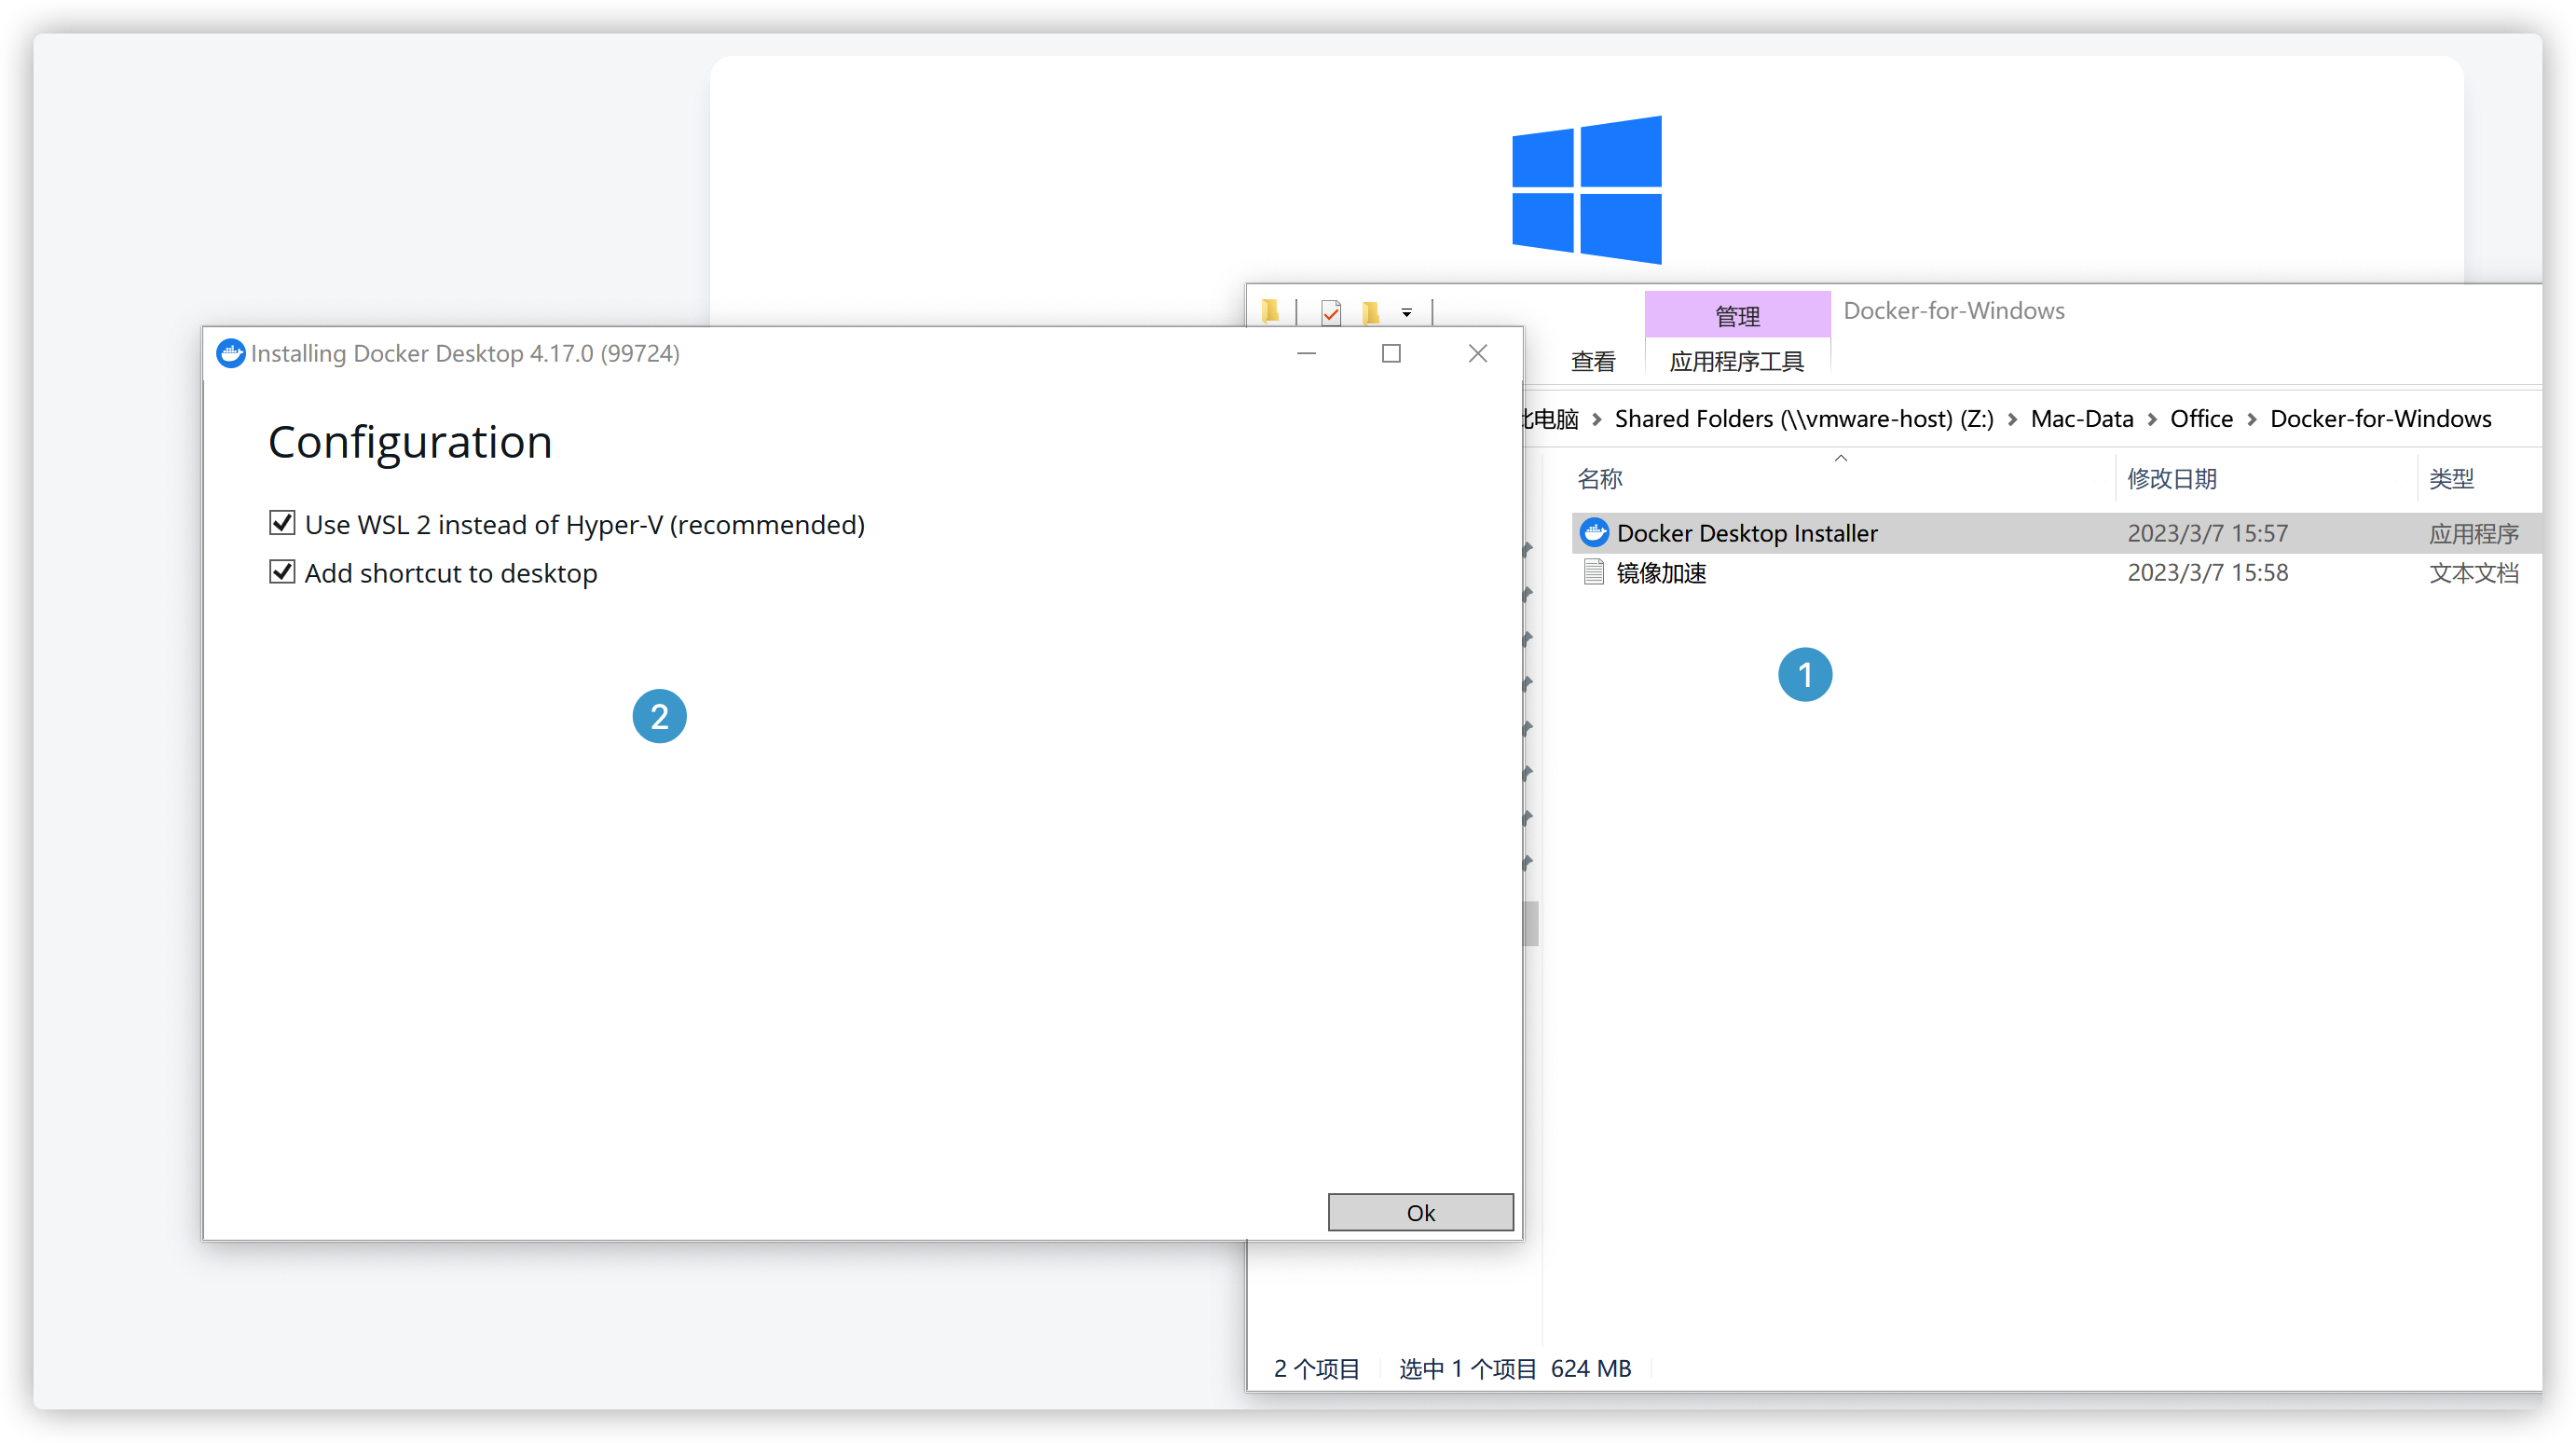Close the Docker Desktop installer window
The width and height of the screenshot is (2576, 1443).
coord(1477,353)
